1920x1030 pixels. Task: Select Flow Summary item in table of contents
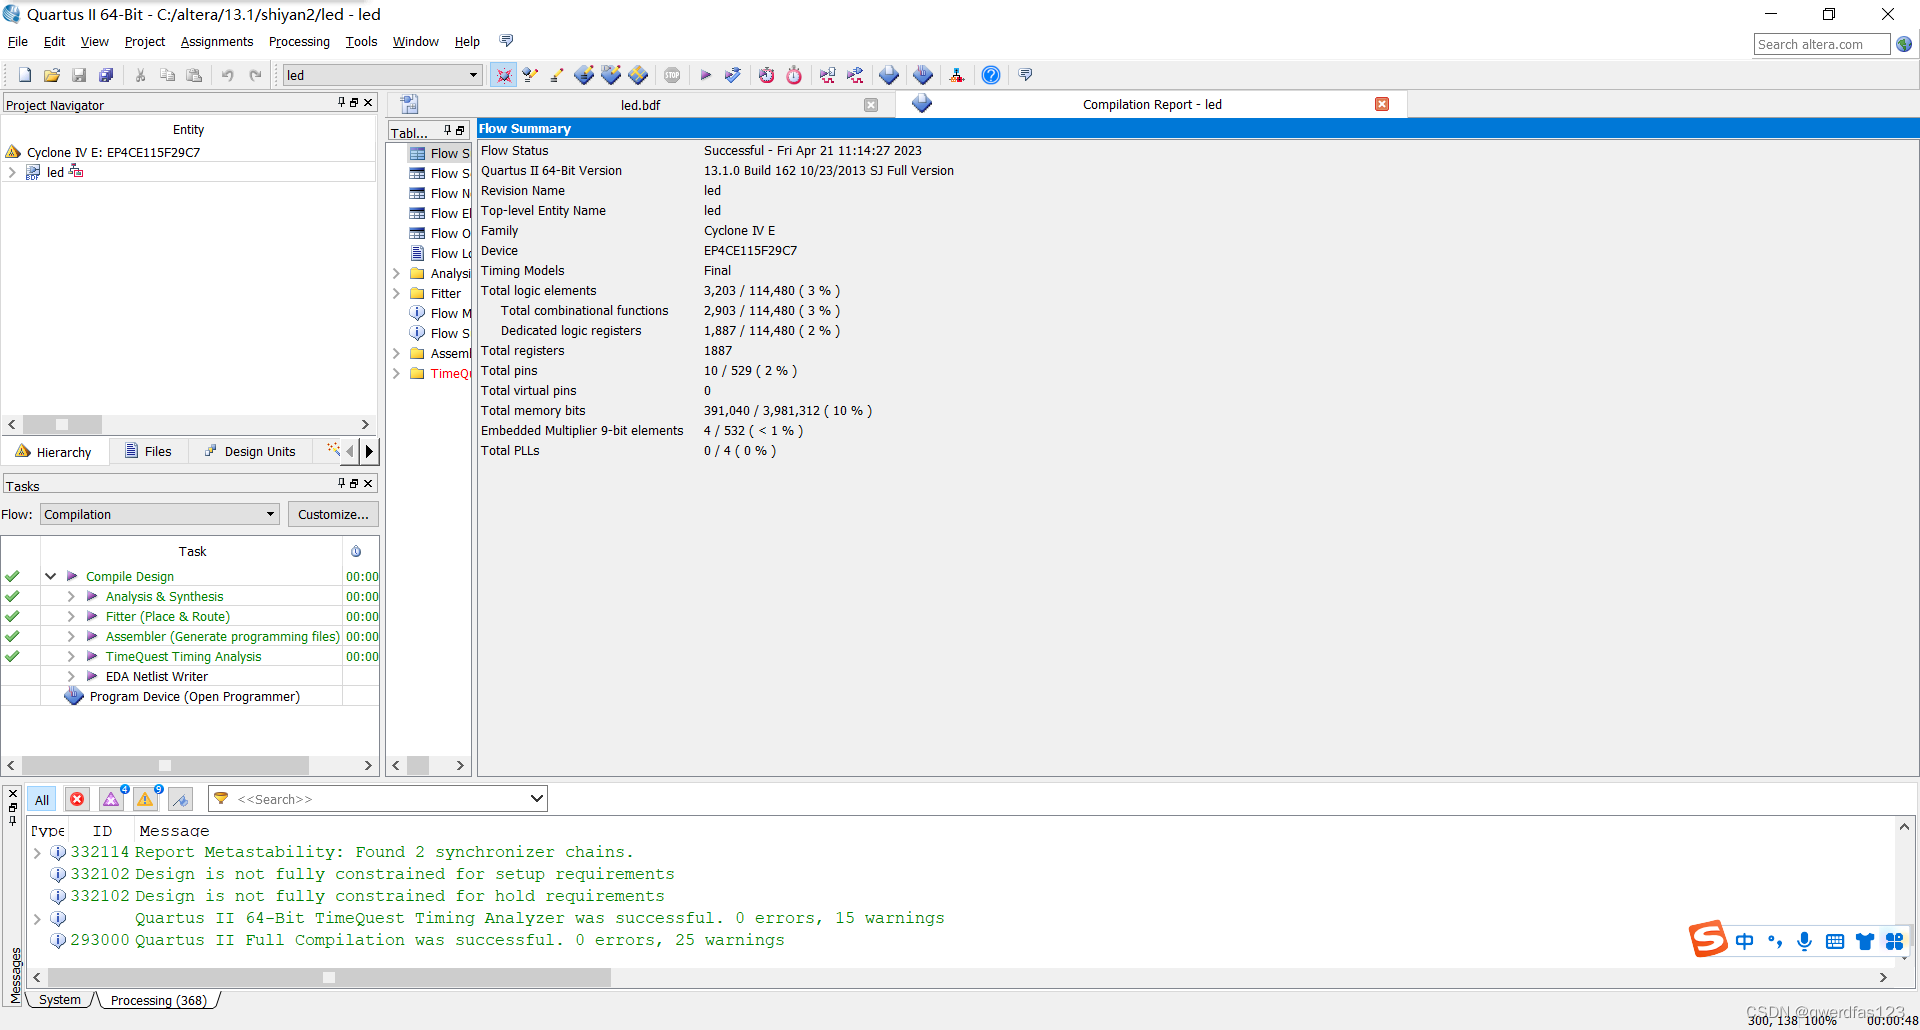tap(439, 153)
